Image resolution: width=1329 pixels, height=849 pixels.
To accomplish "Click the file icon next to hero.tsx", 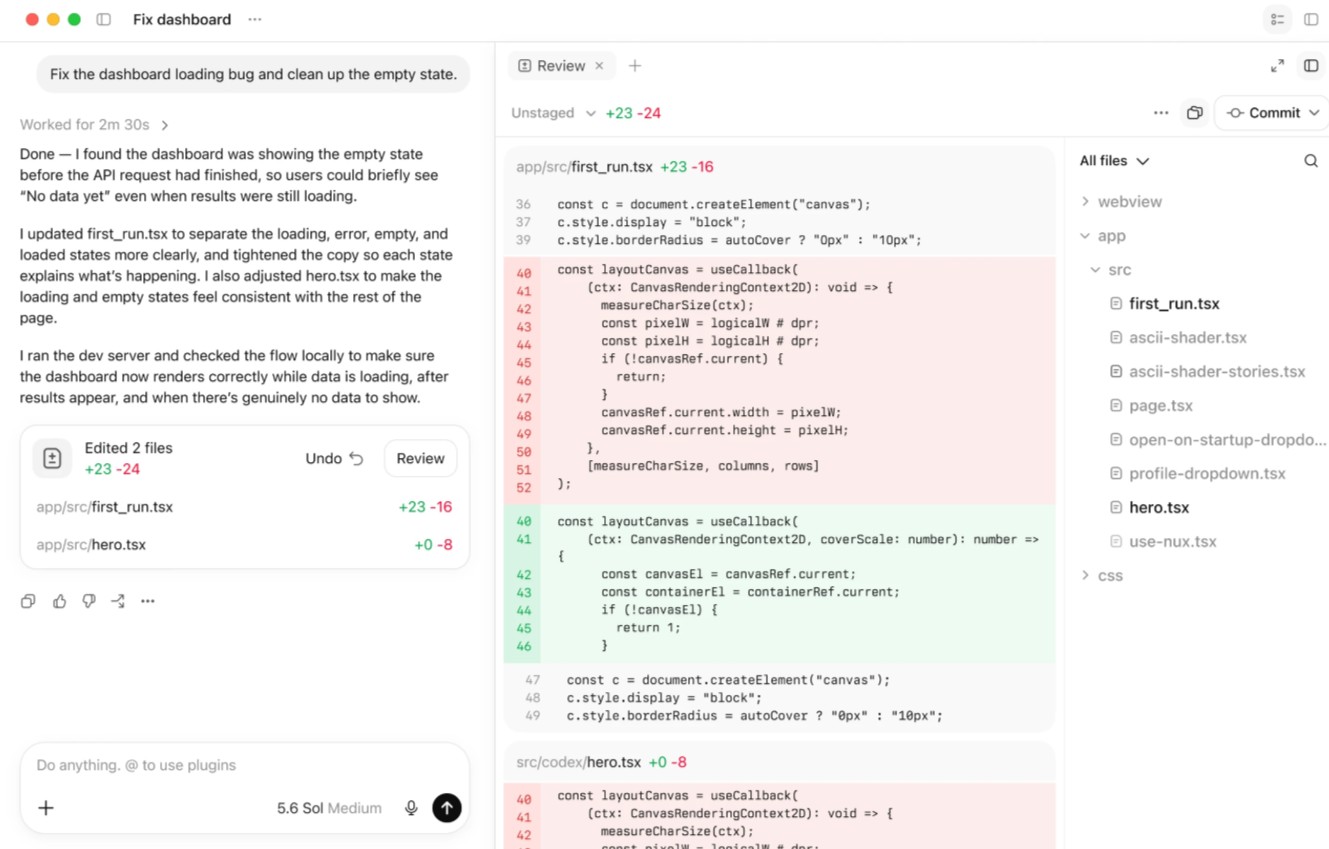I will [1116, 508].
